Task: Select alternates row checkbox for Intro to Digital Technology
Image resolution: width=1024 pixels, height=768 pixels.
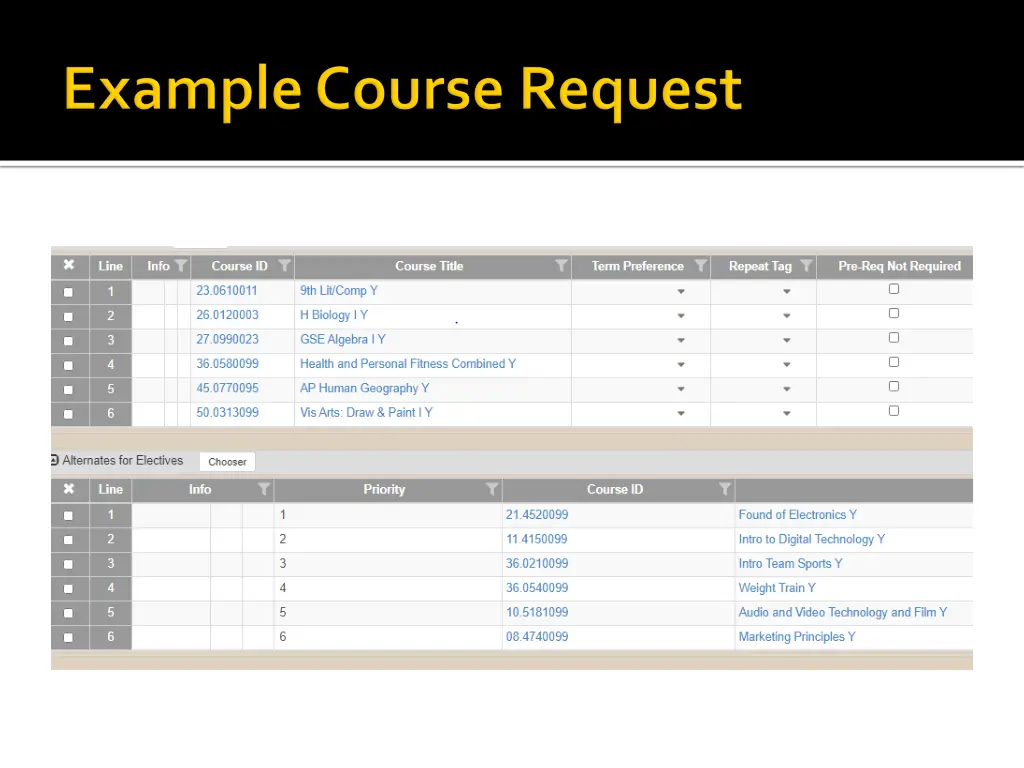Action: coord(68,540)
